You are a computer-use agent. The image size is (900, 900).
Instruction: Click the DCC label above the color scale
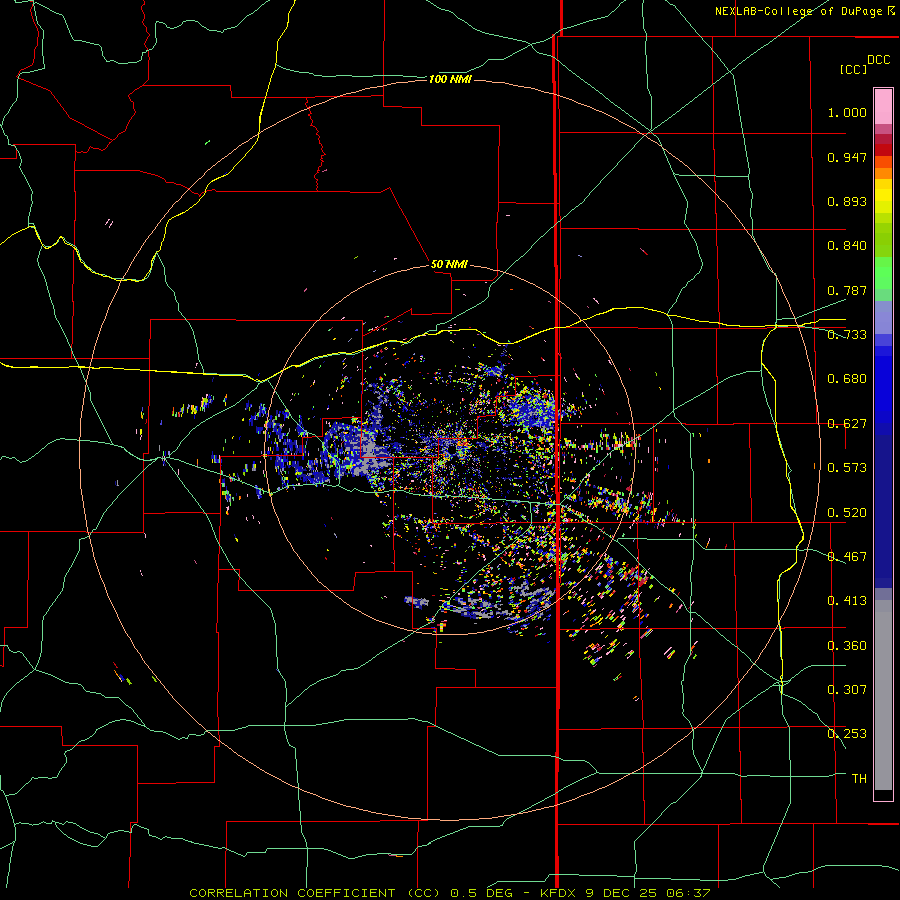click(x=879, y=60)
